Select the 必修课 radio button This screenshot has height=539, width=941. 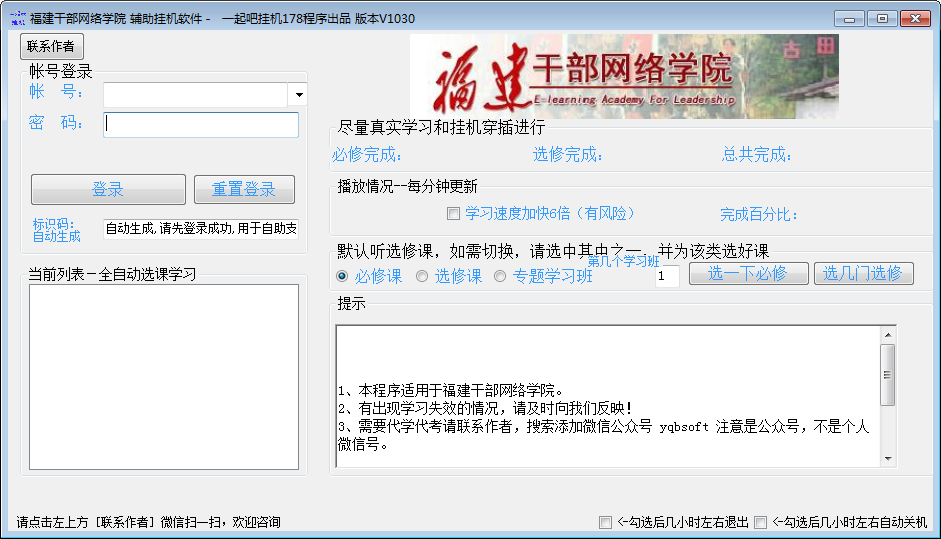(342, 276)
